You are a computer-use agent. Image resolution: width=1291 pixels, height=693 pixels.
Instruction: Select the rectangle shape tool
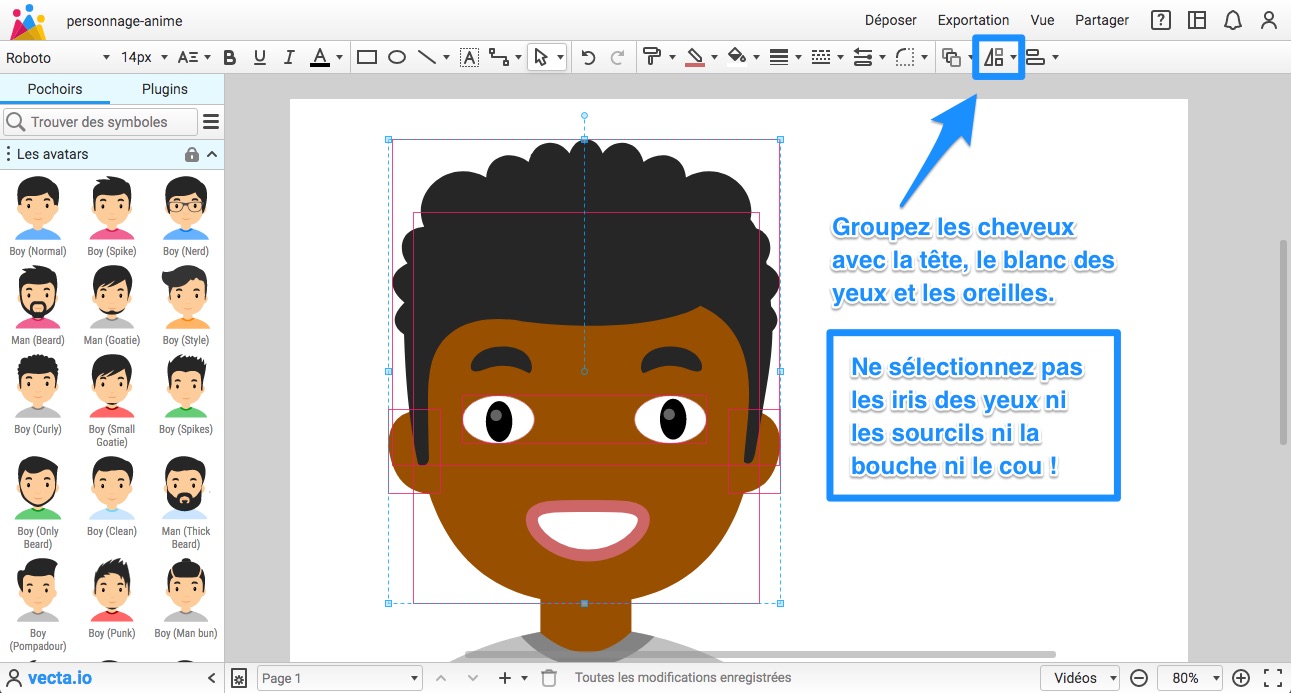367,57
